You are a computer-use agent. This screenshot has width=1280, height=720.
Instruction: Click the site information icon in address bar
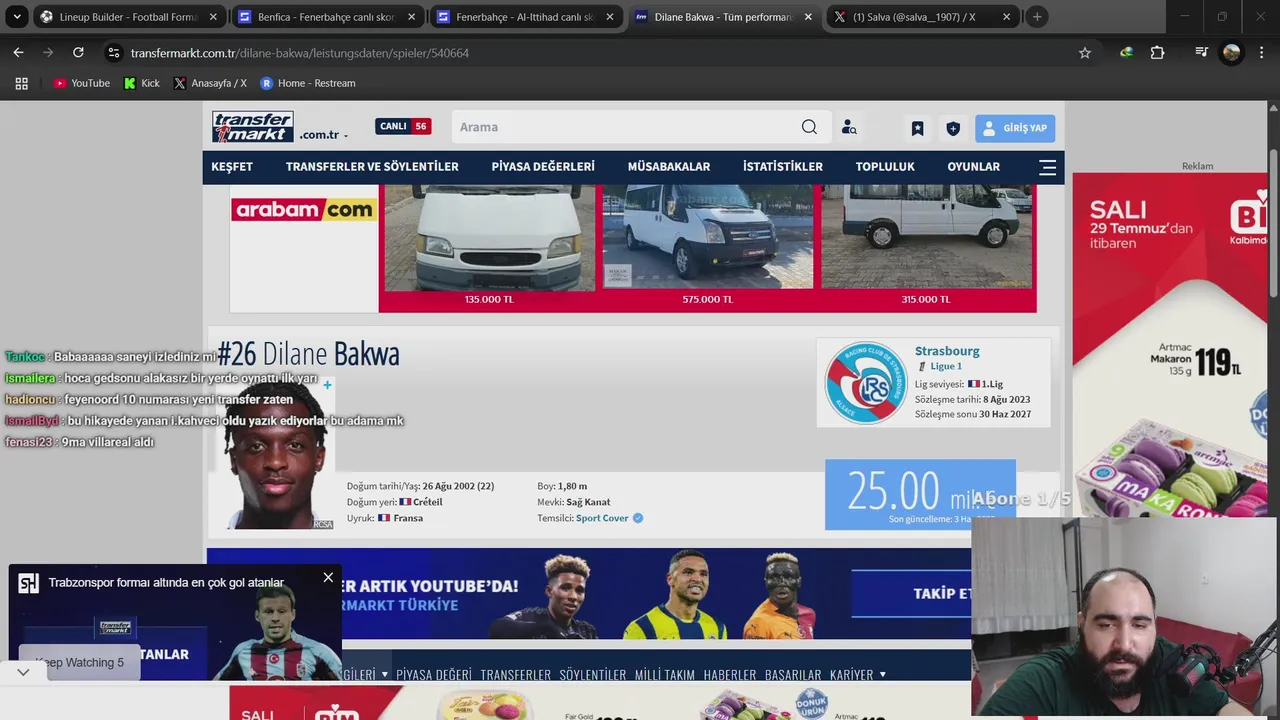pos(114,53)
